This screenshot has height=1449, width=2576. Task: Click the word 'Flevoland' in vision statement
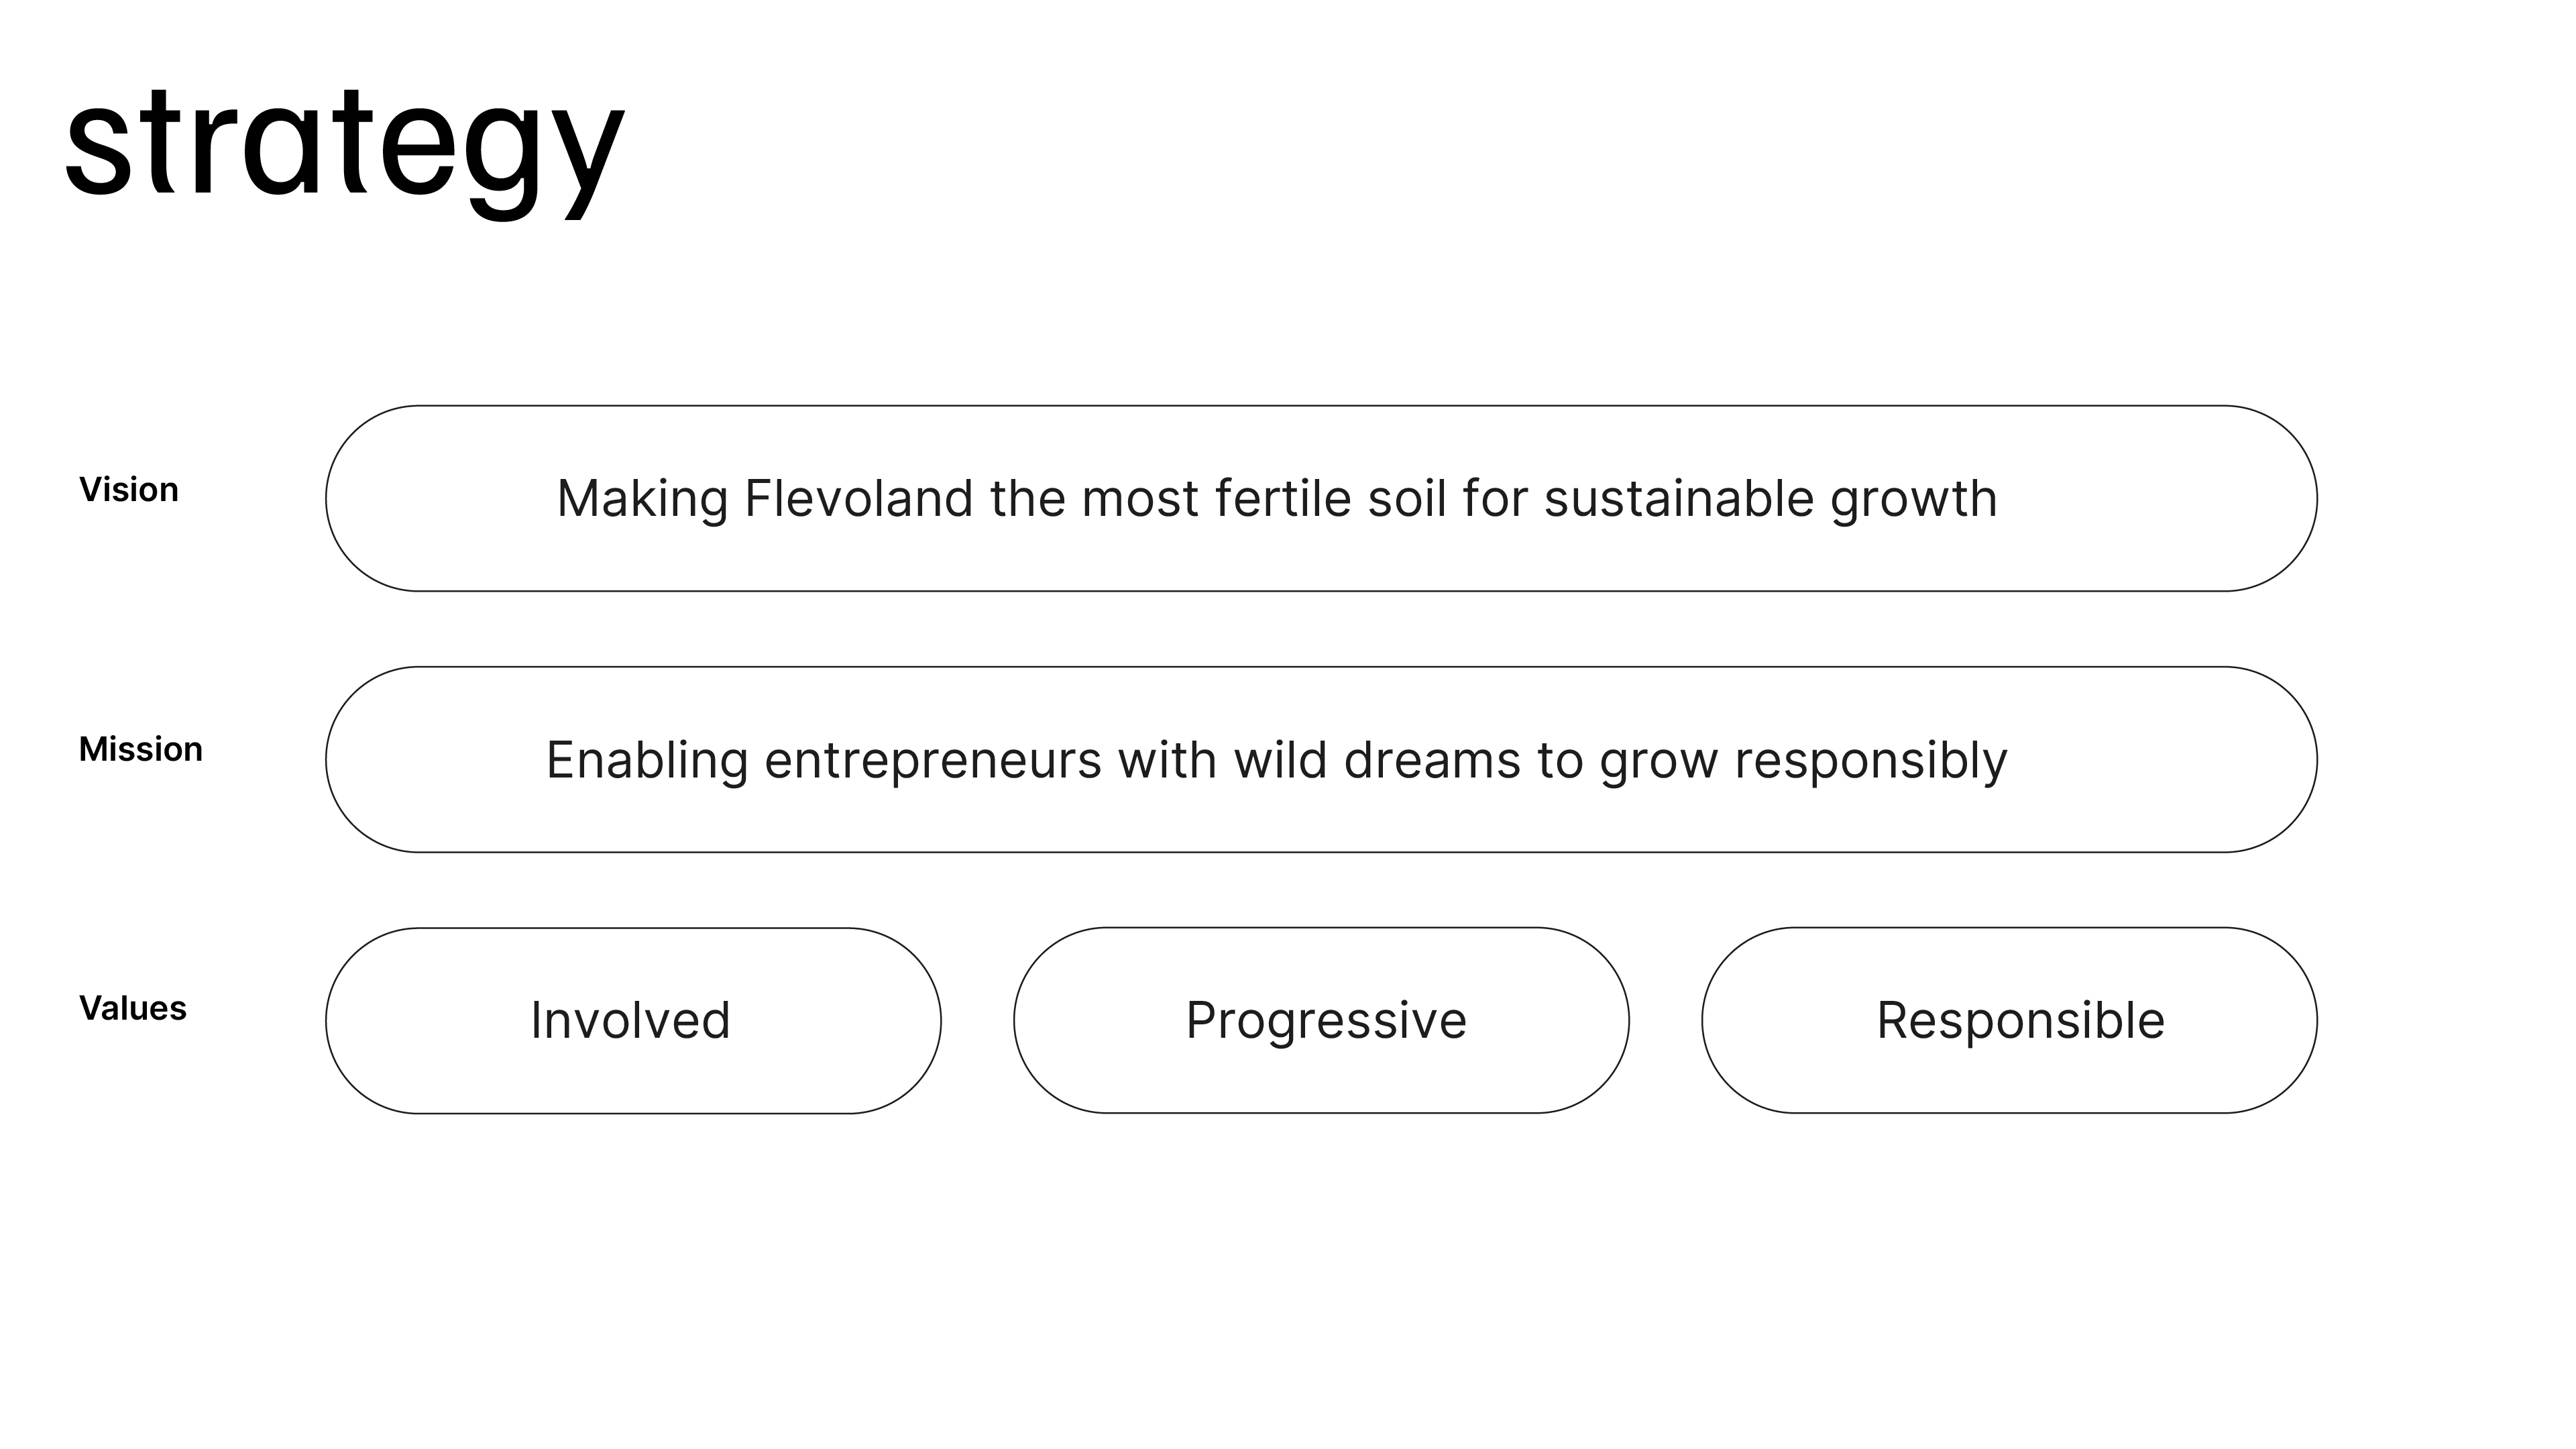[x=858, y=498]
